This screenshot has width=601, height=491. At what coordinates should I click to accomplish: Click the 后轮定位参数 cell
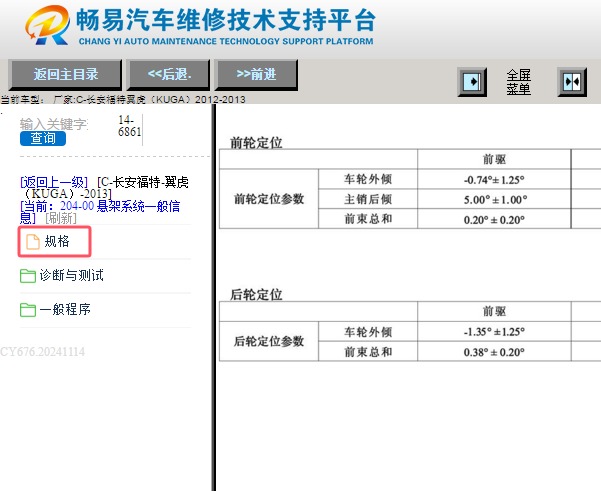pos(269,341)
